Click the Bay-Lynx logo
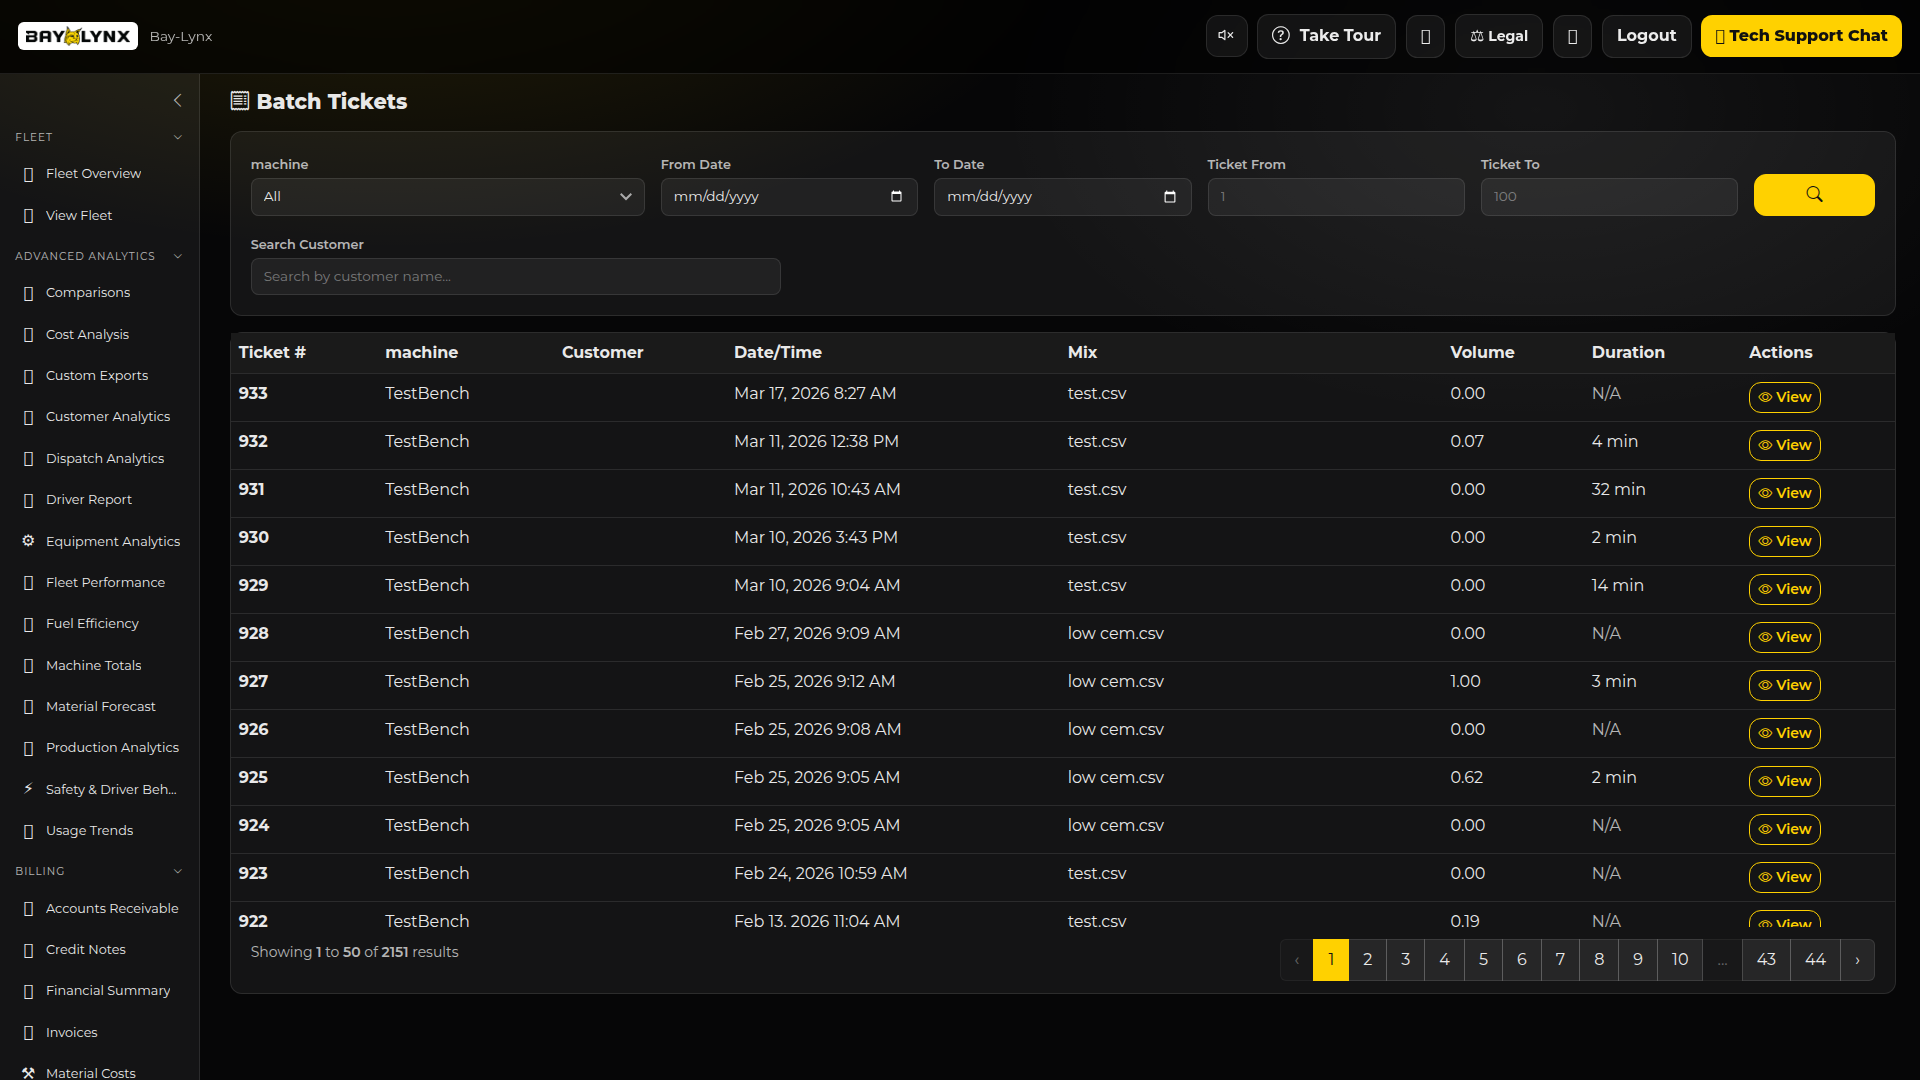 78,36
